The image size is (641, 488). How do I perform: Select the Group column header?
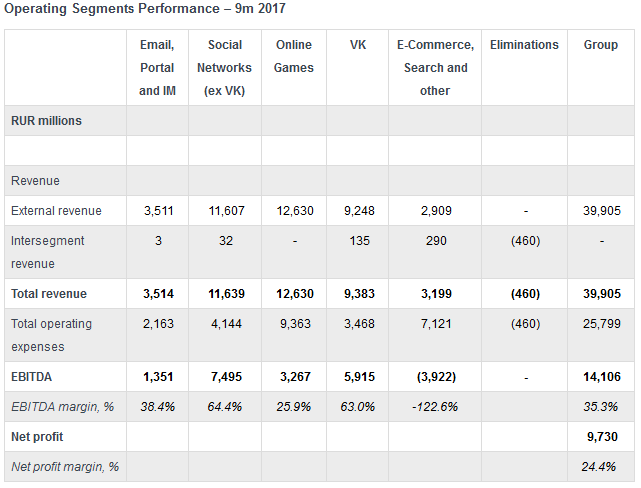pos(600,45)
